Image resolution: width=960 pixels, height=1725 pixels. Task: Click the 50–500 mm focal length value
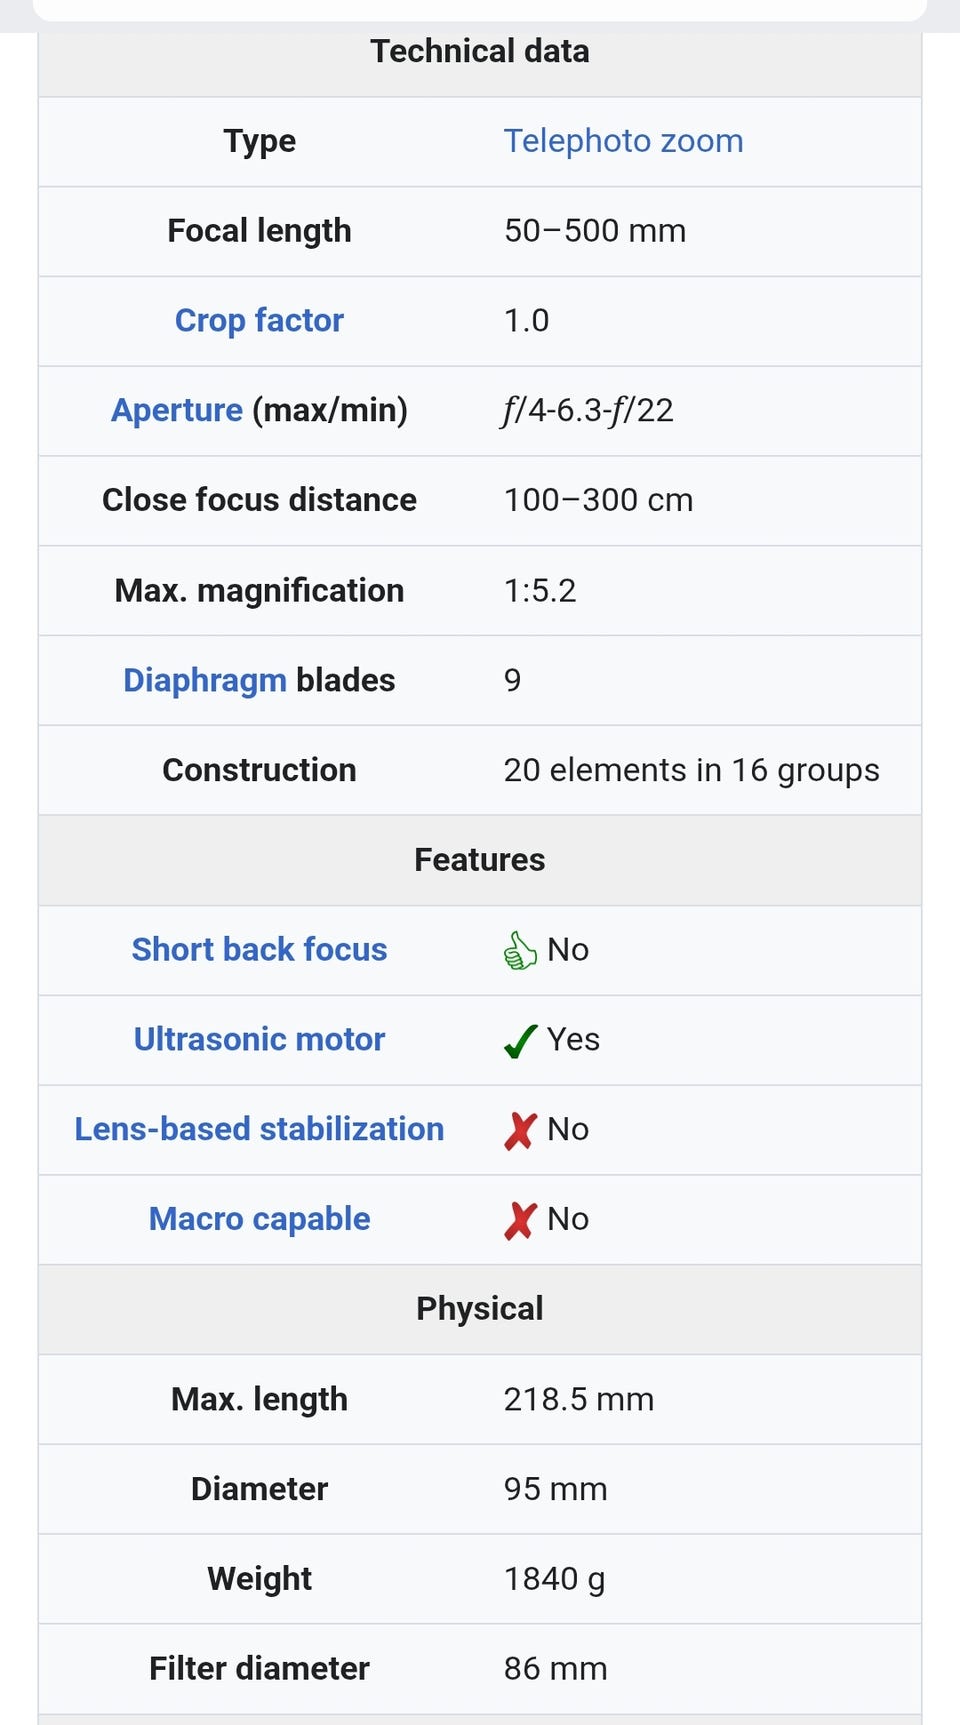click(595, 231)
